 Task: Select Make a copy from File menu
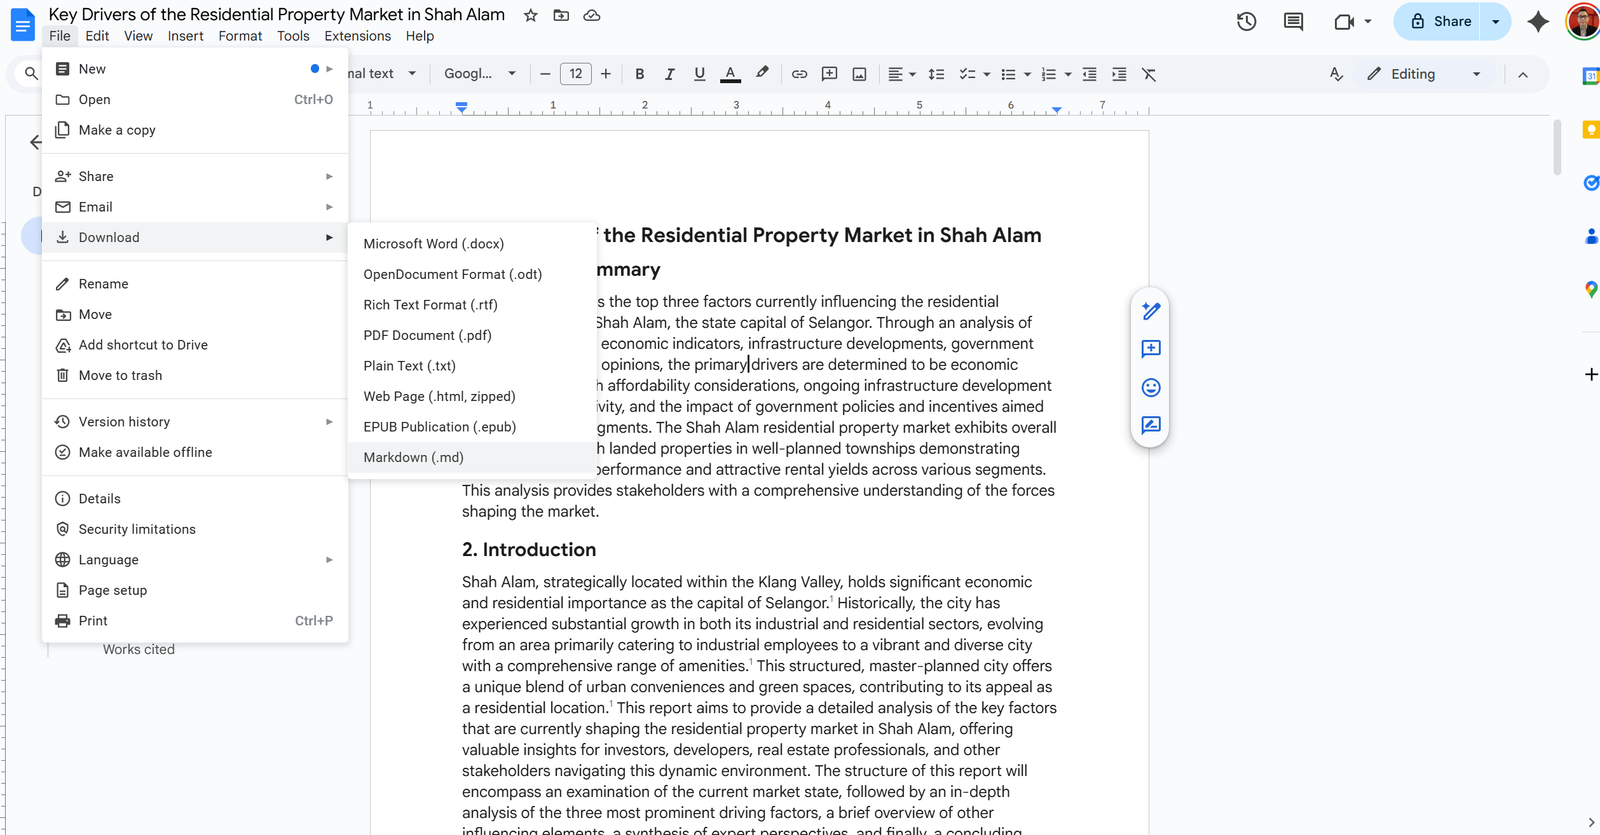195,130
